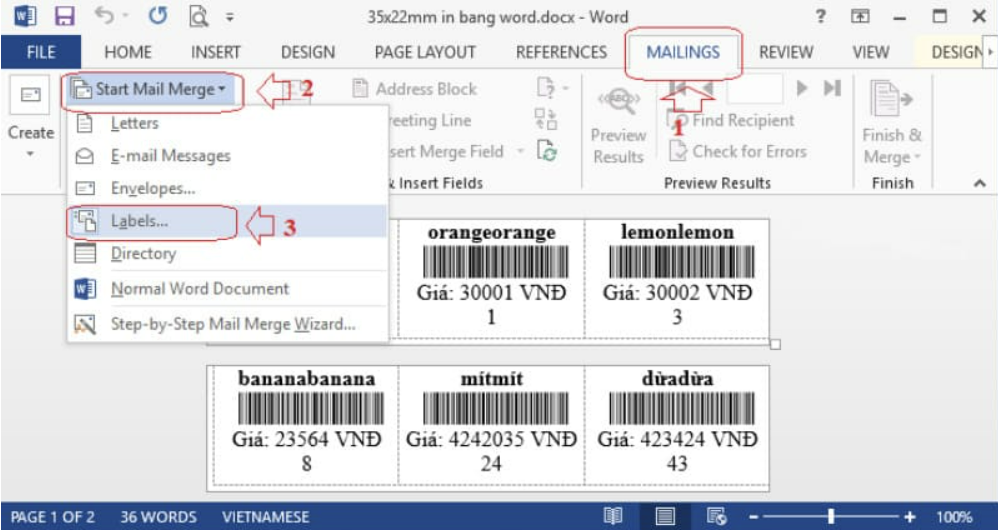
Task: Launch Step-by-Step Mail Merge Wizard
Action: click(x=228, y=324)
